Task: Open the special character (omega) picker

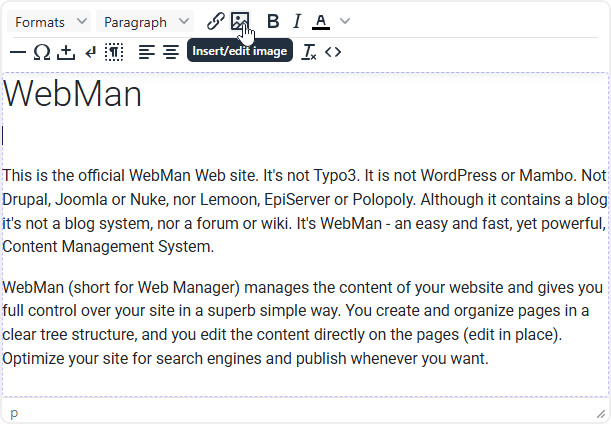Action: tap(42, 52)
